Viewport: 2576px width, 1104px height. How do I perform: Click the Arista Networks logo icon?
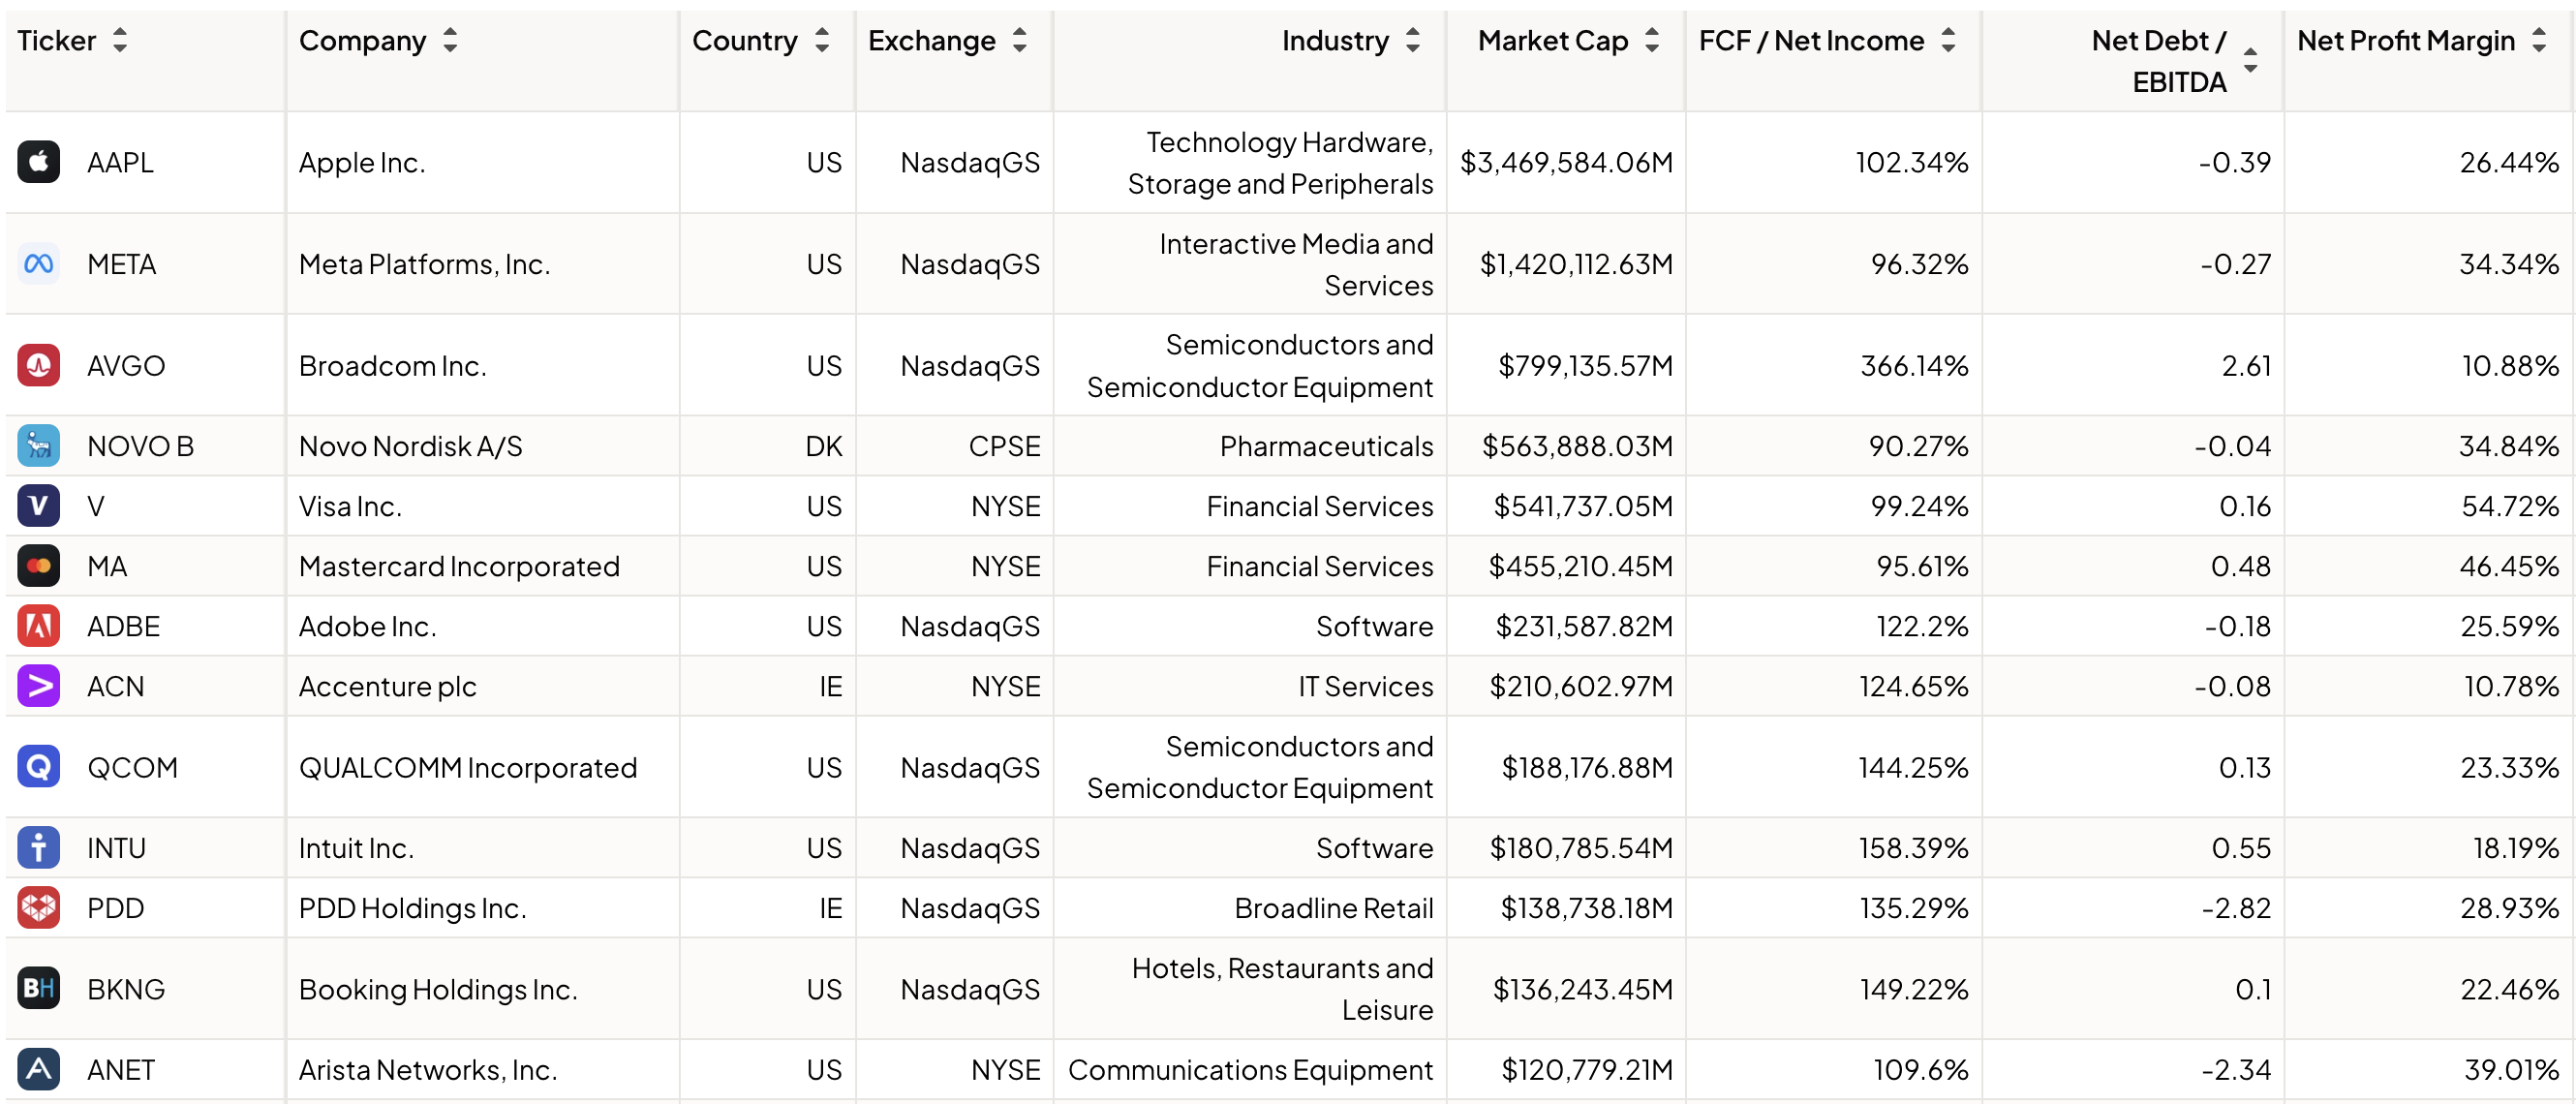(38, 1070)
